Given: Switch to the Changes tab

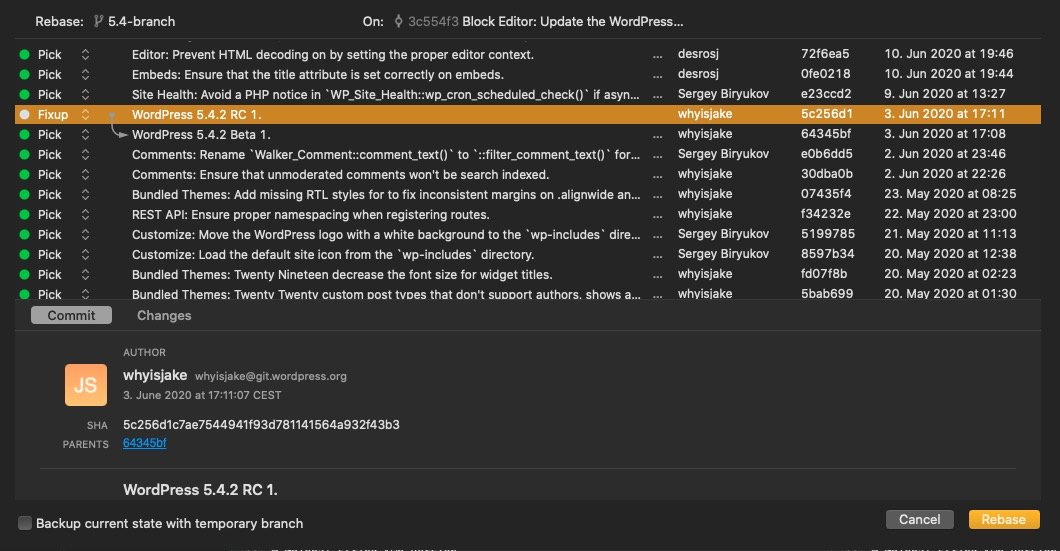Looking at the screenshot, I should [x=164, y=315].
